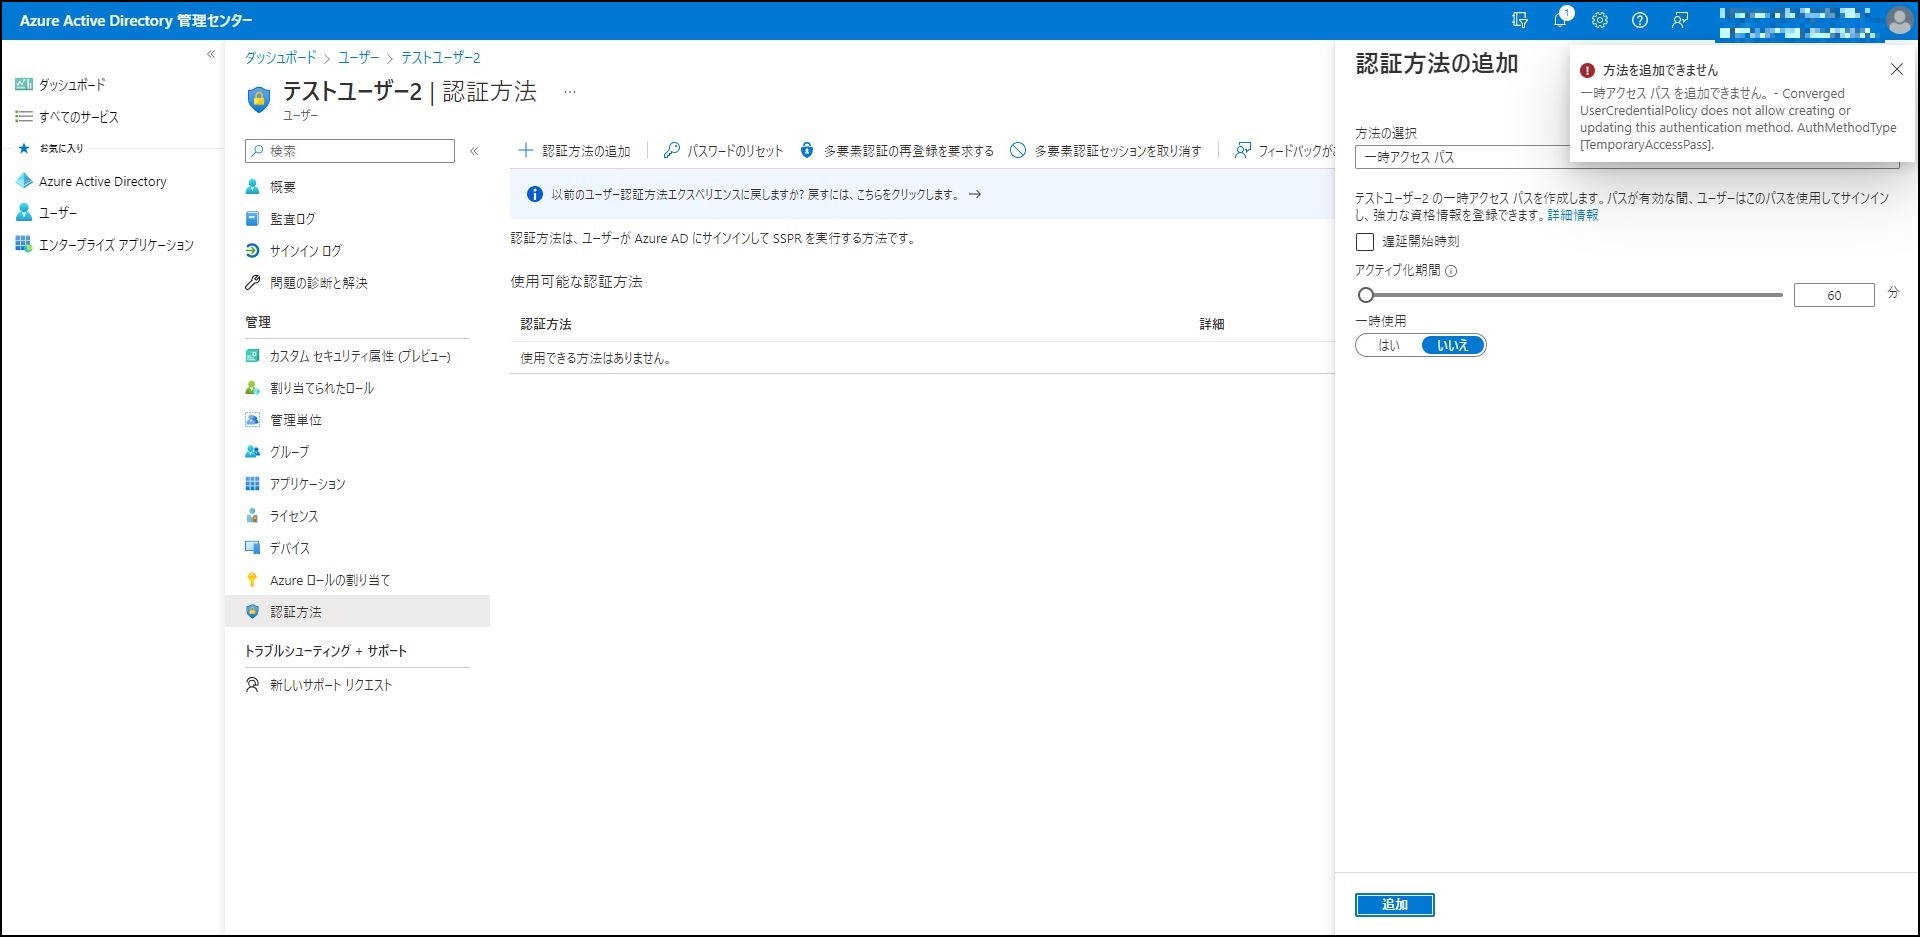This screenshot has height=937, width=1920.
Task: Open the 詳細情報 link
Action: (x=1573, y=215)
